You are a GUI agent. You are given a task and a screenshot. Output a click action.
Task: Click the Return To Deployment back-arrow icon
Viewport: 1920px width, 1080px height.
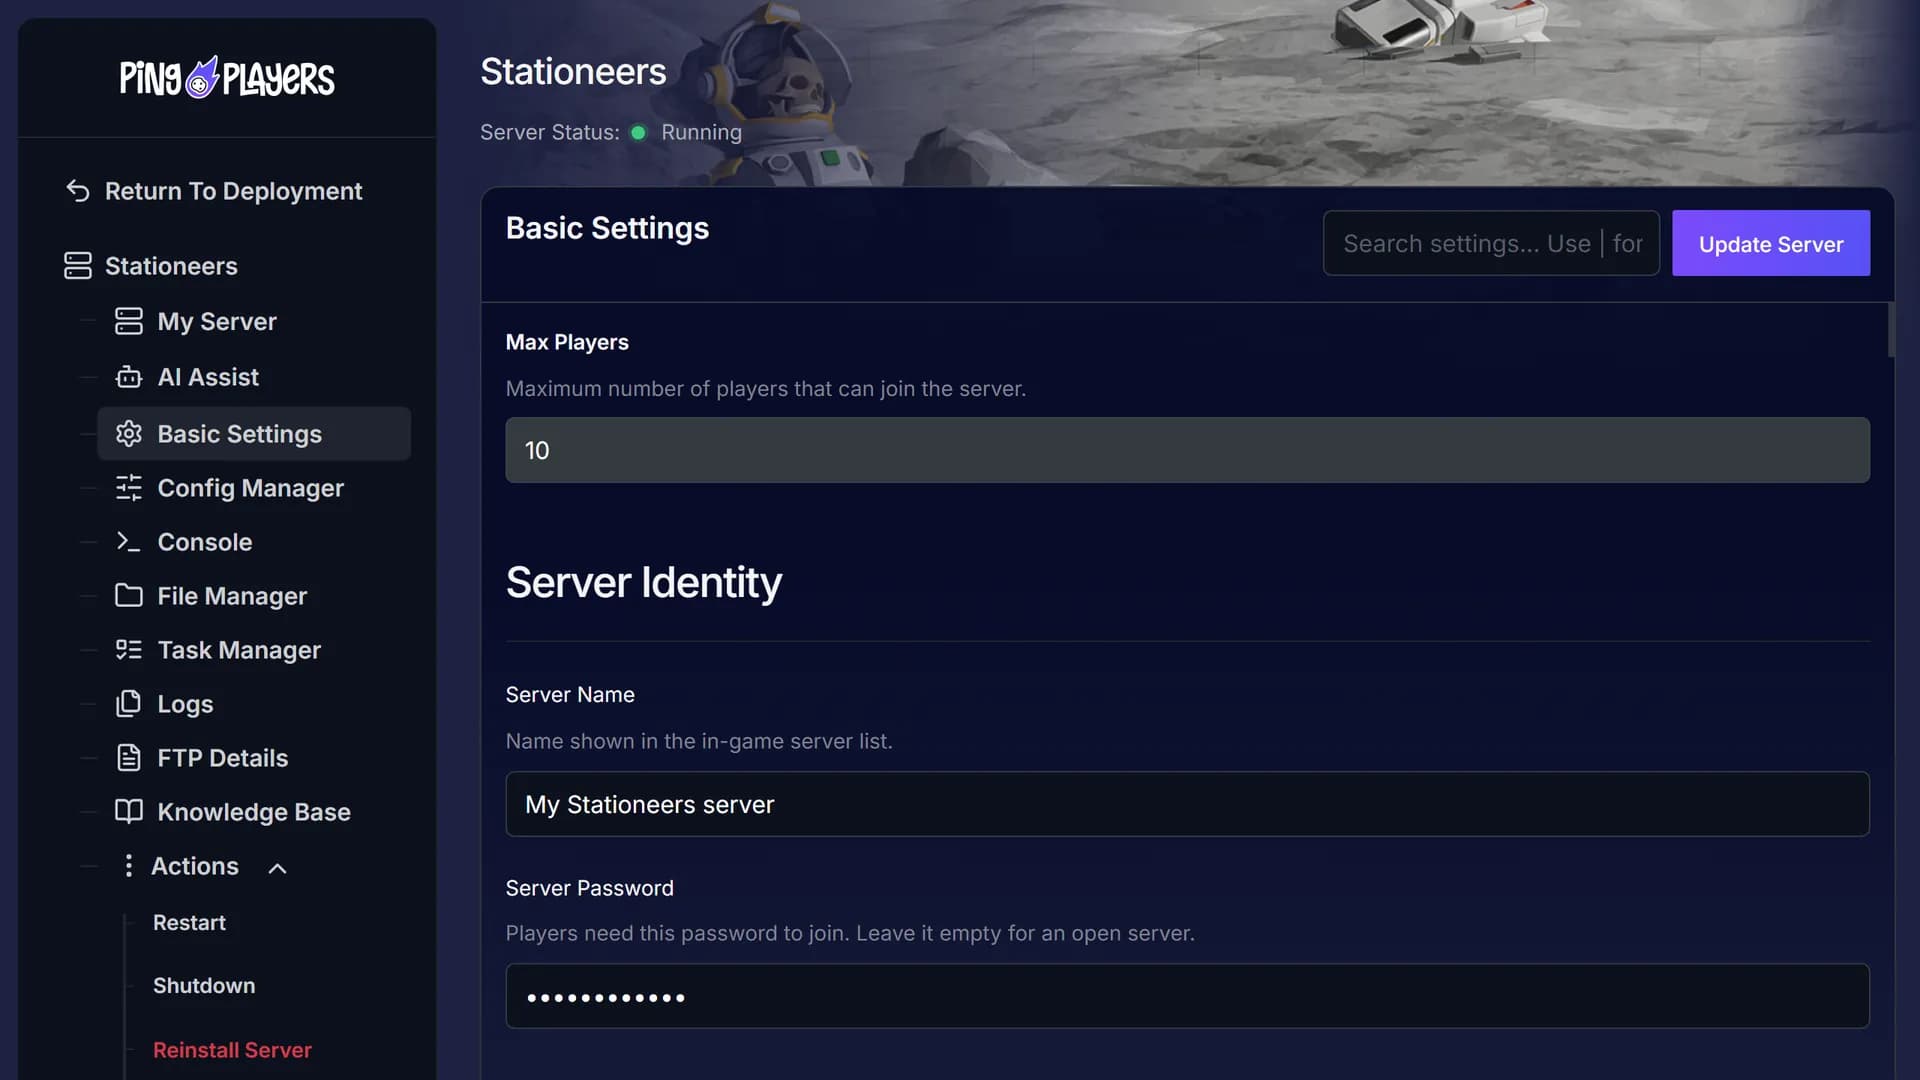pyautogui.click(x=78, y=190)
